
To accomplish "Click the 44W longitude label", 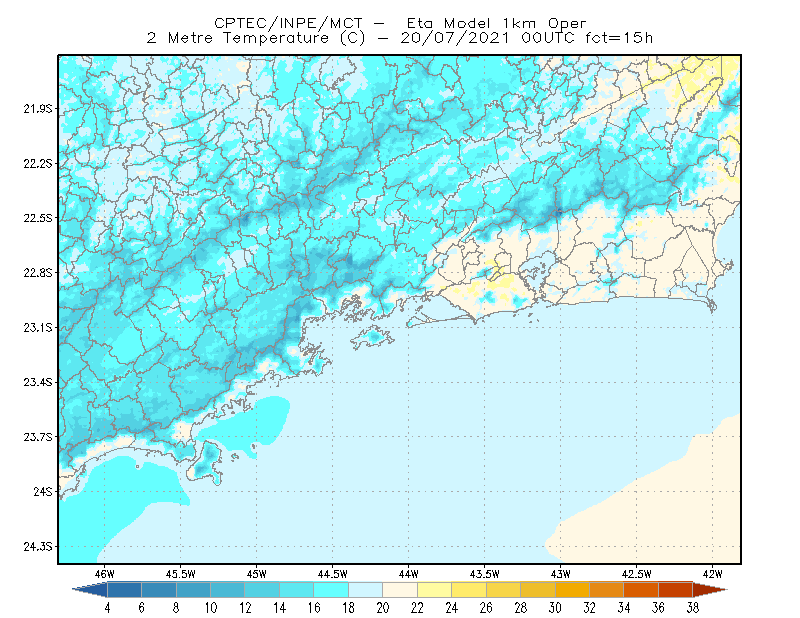I will click(x=409, y=574).
